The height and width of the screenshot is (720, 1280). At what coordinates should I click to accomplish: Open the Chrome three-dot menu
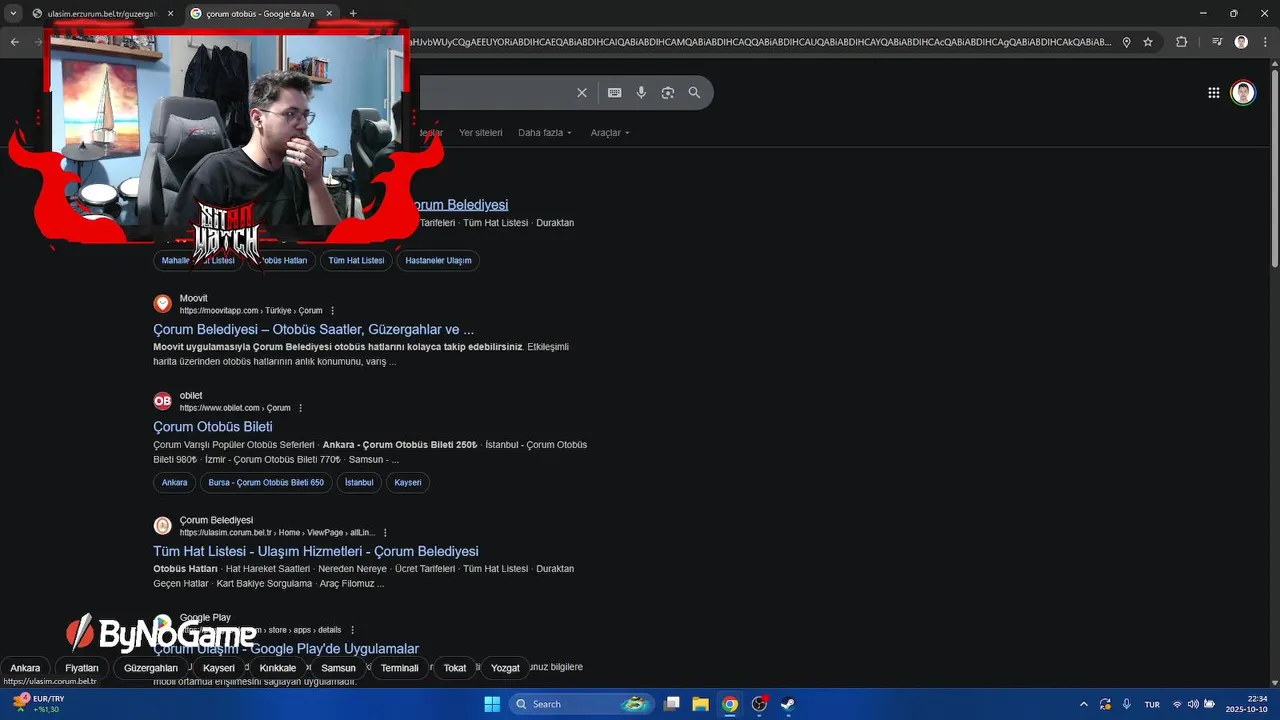(x=1264, y=42)
